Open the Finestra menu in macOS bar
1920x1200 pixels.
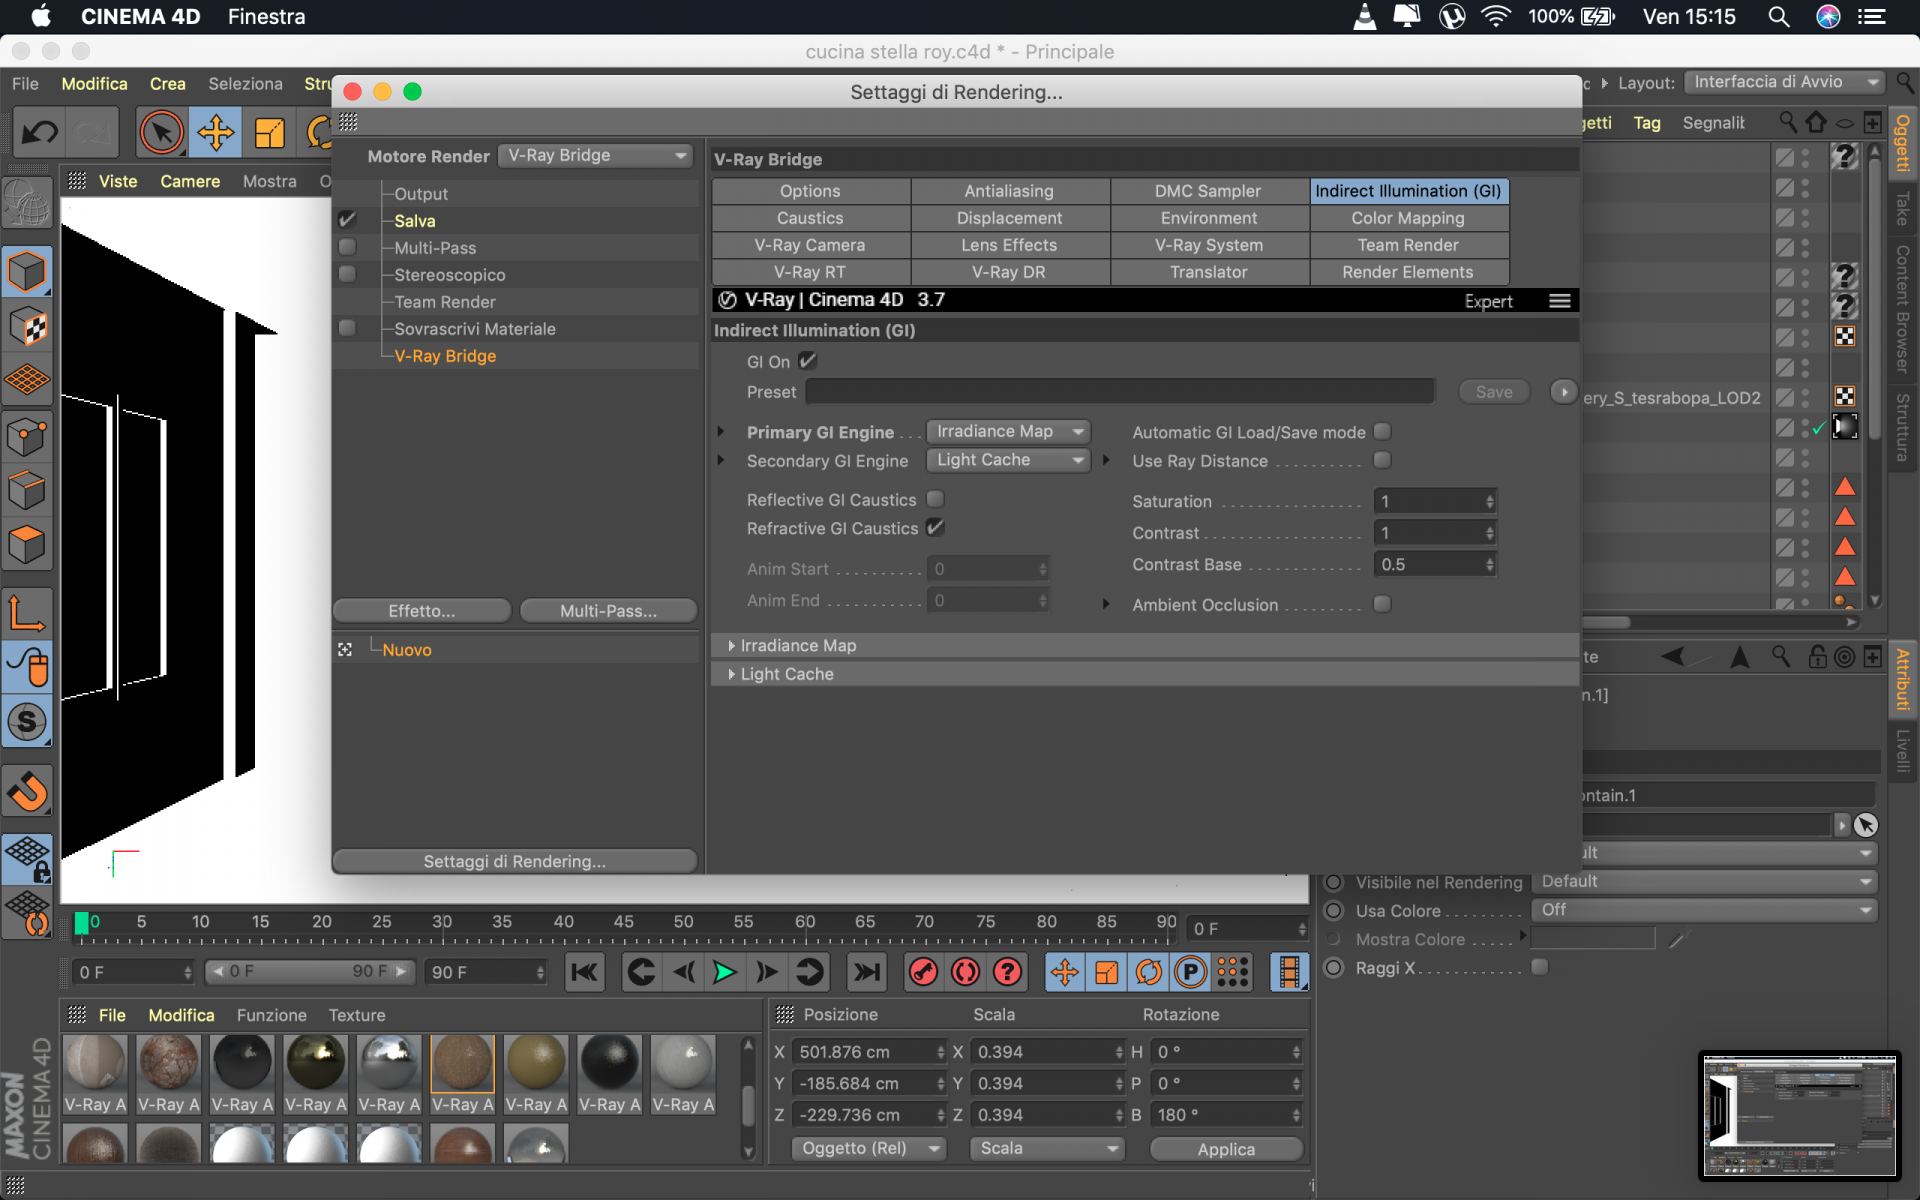(266, 17)
